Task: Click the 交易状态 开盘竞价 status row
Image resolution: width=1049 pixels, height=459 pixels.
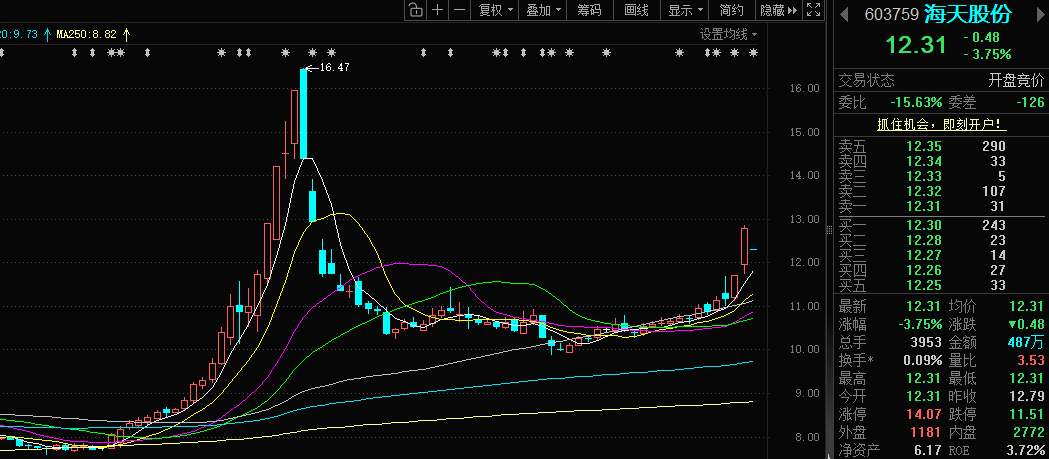Action: coord(941,81)
